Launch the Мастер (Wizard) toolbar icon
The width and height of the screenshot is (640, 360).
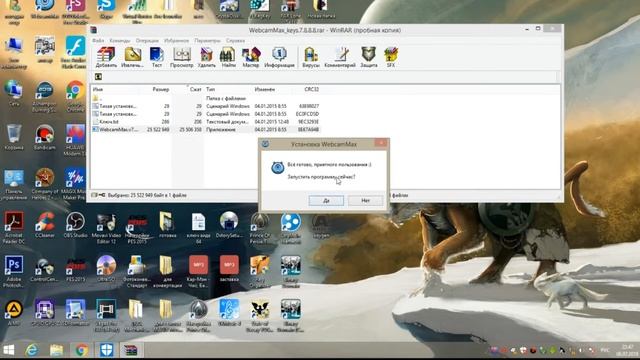251,57
